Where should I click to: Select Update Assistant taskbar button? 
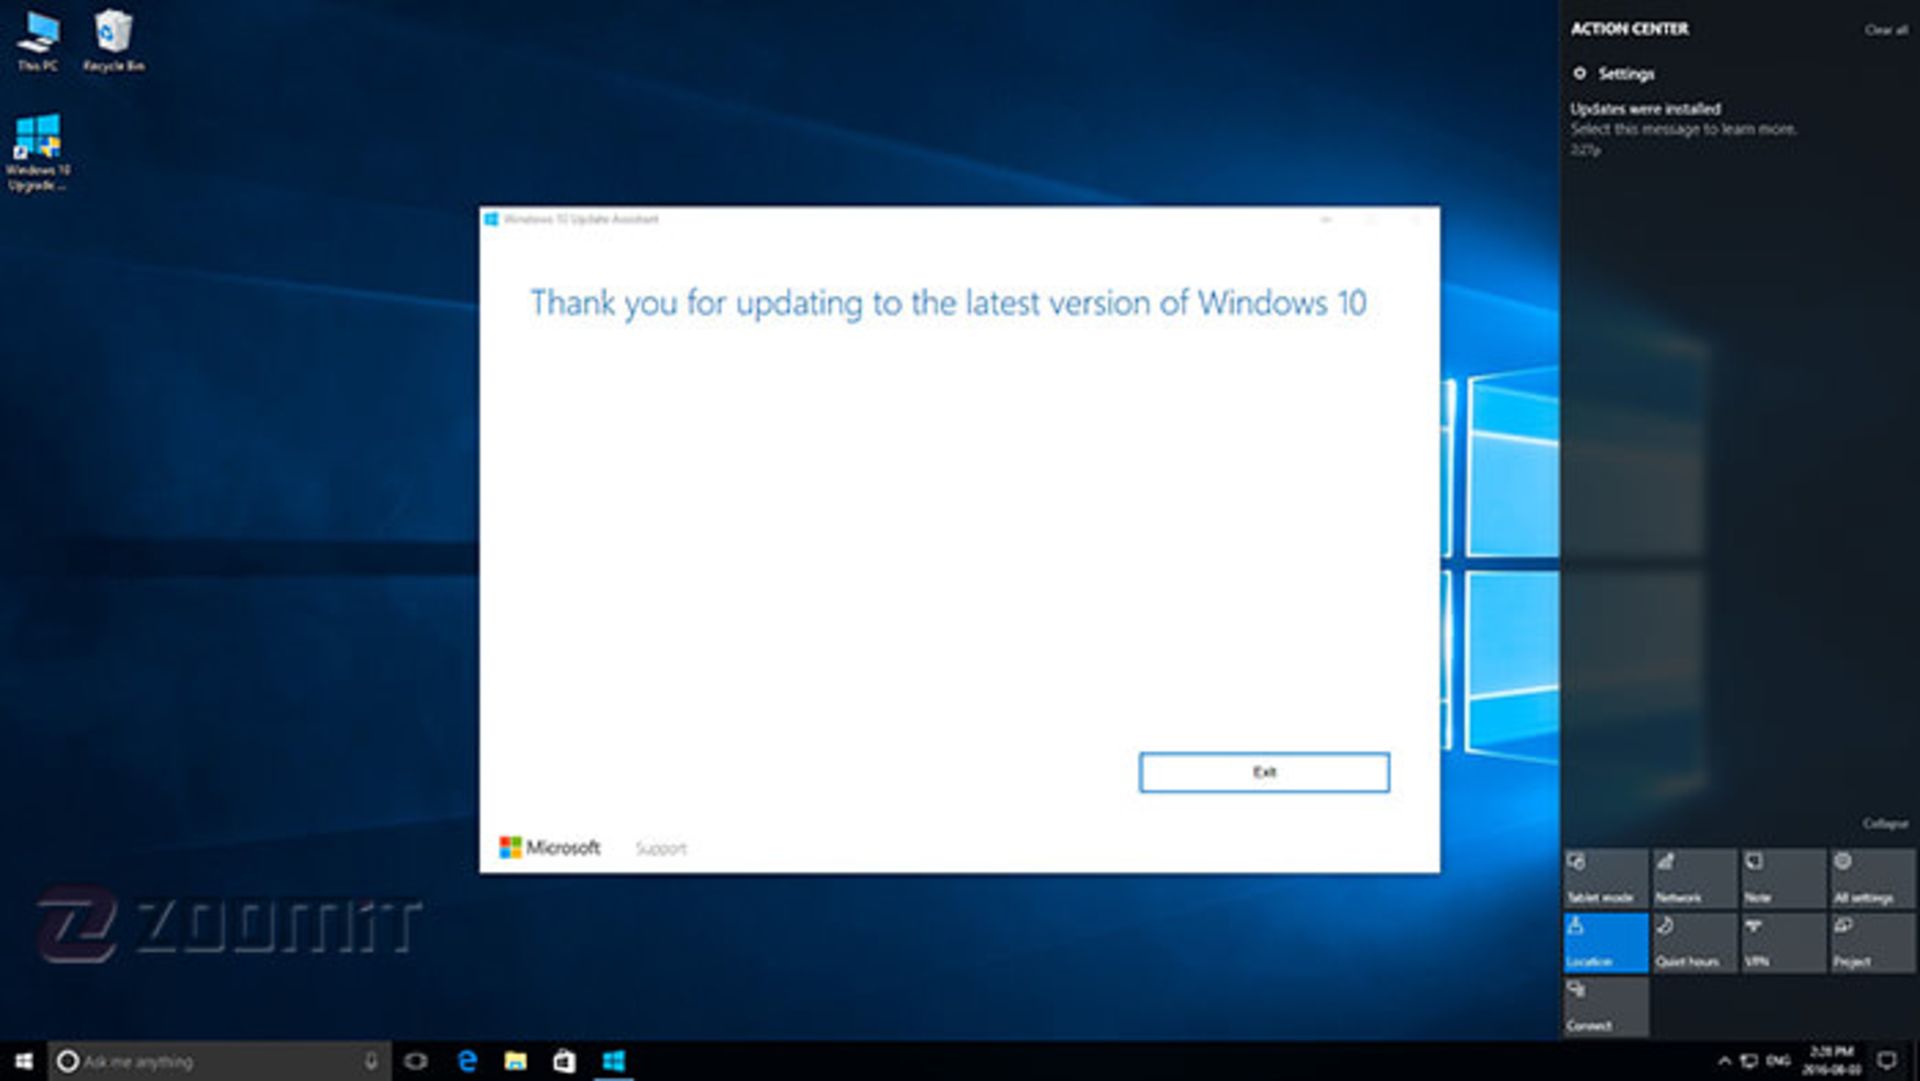pyautogui.click(x=614, y=1061)
